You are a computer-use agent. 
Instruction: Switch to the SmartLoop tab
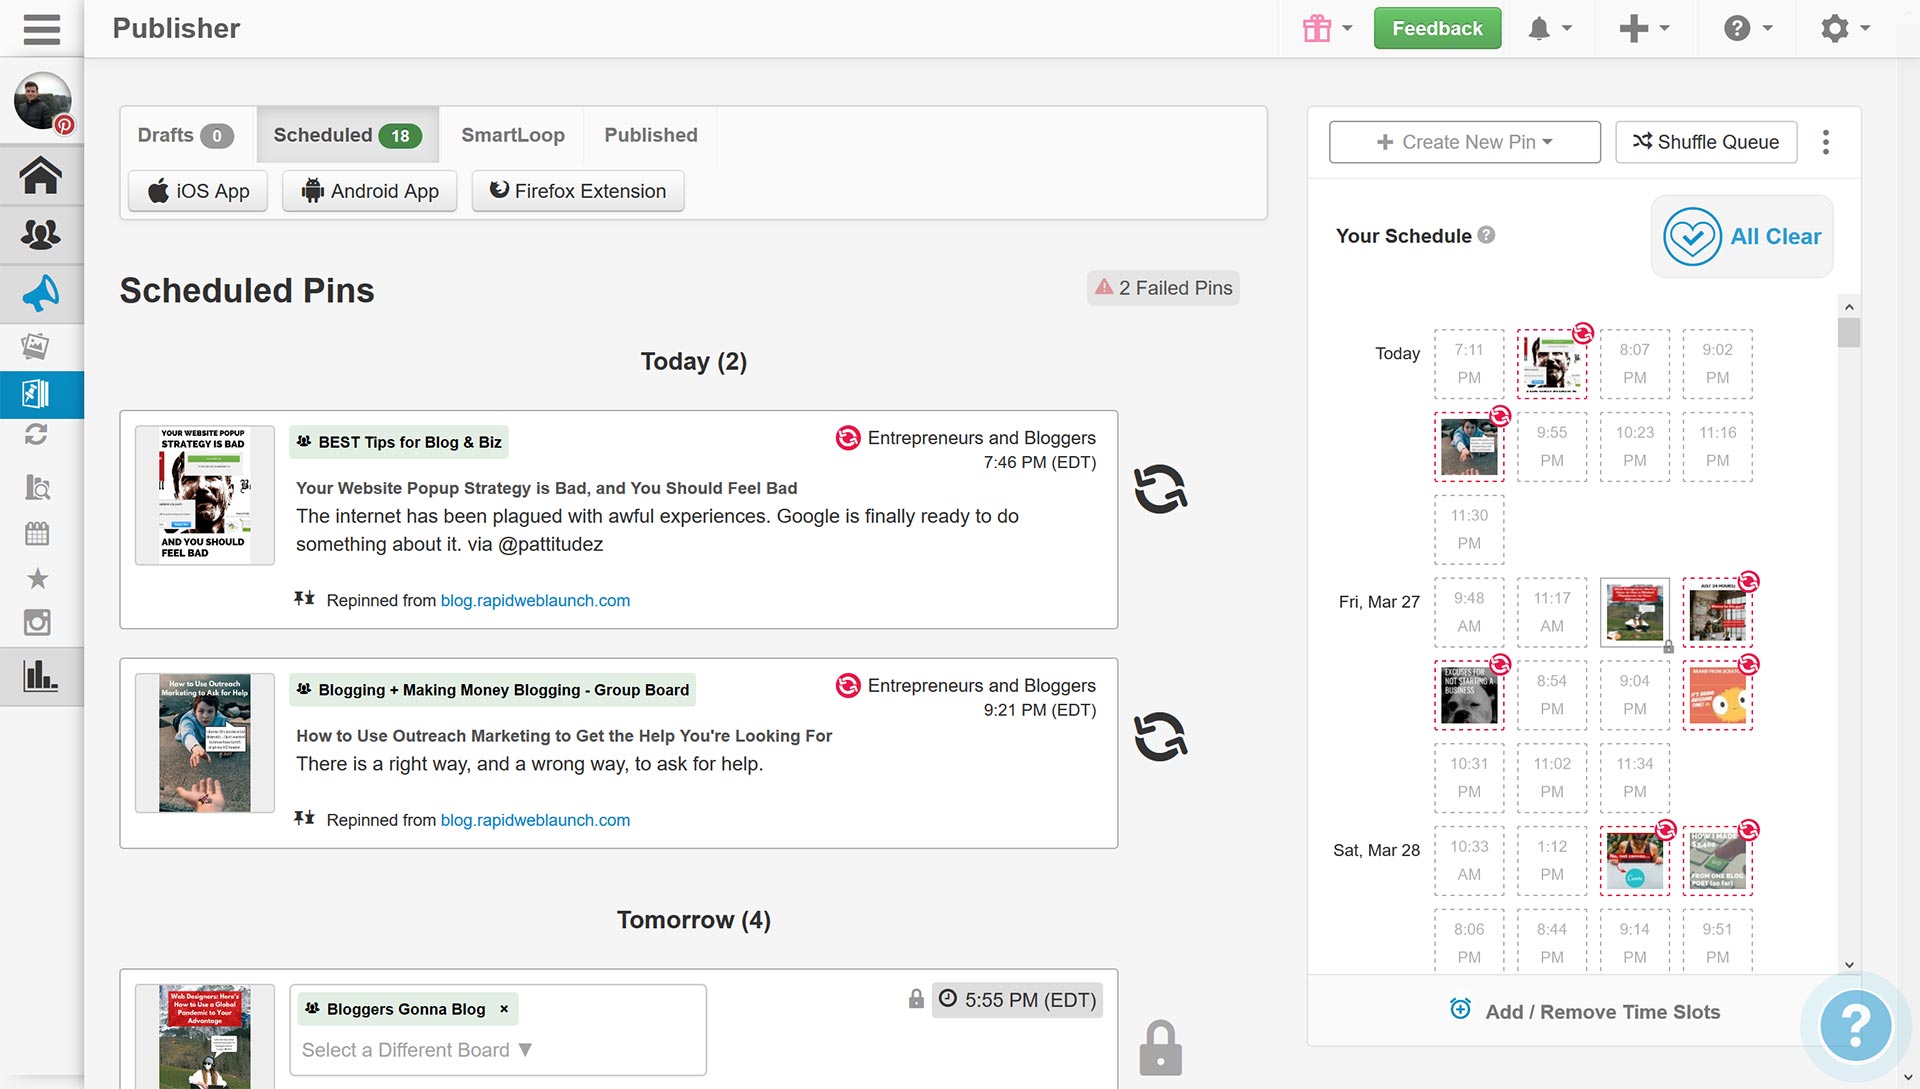(513, 135)
